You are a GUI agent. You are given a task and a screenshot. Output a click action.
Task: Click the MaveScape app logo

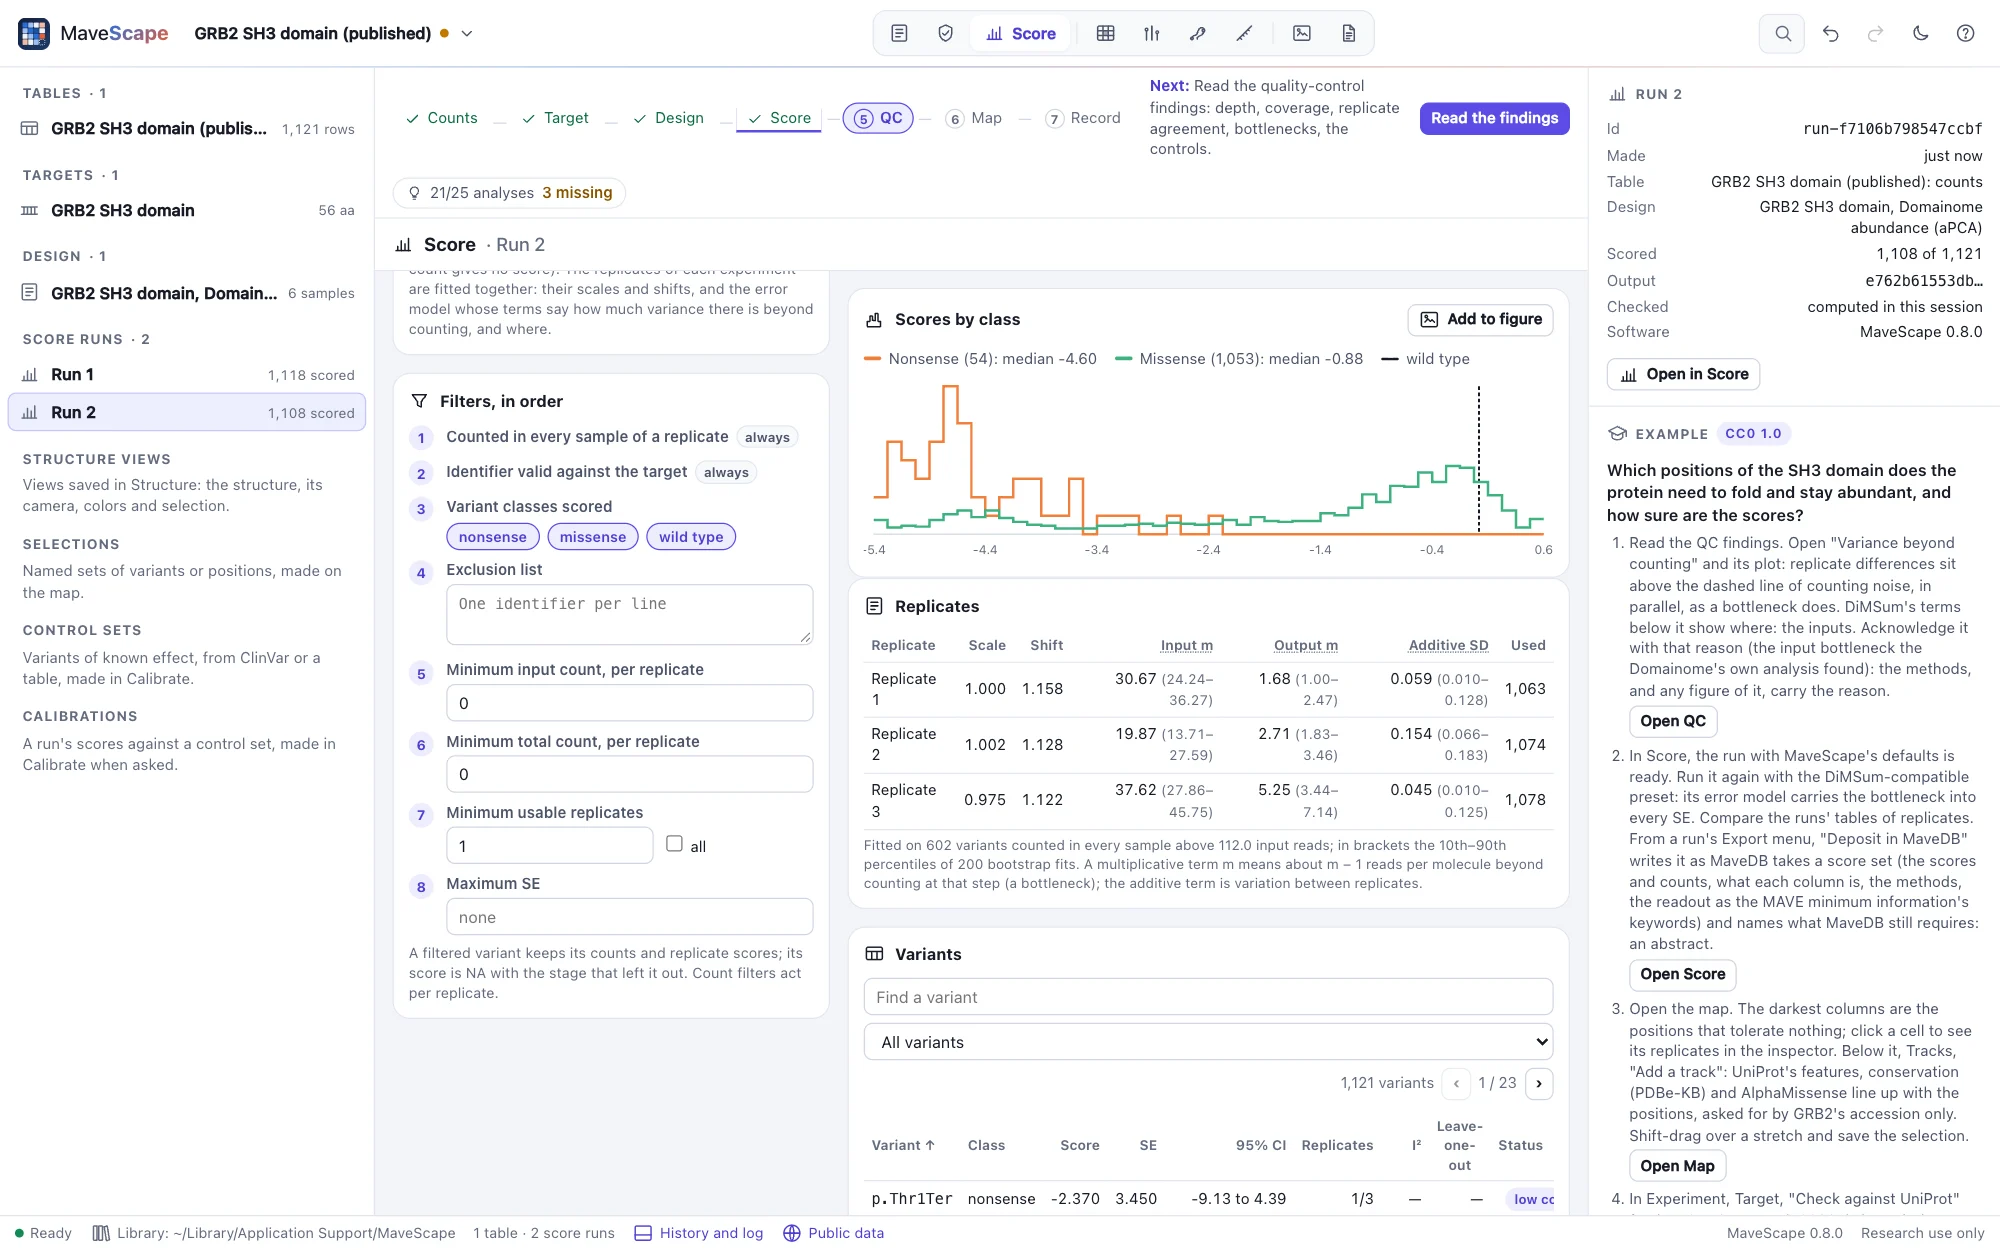[34, 33]
